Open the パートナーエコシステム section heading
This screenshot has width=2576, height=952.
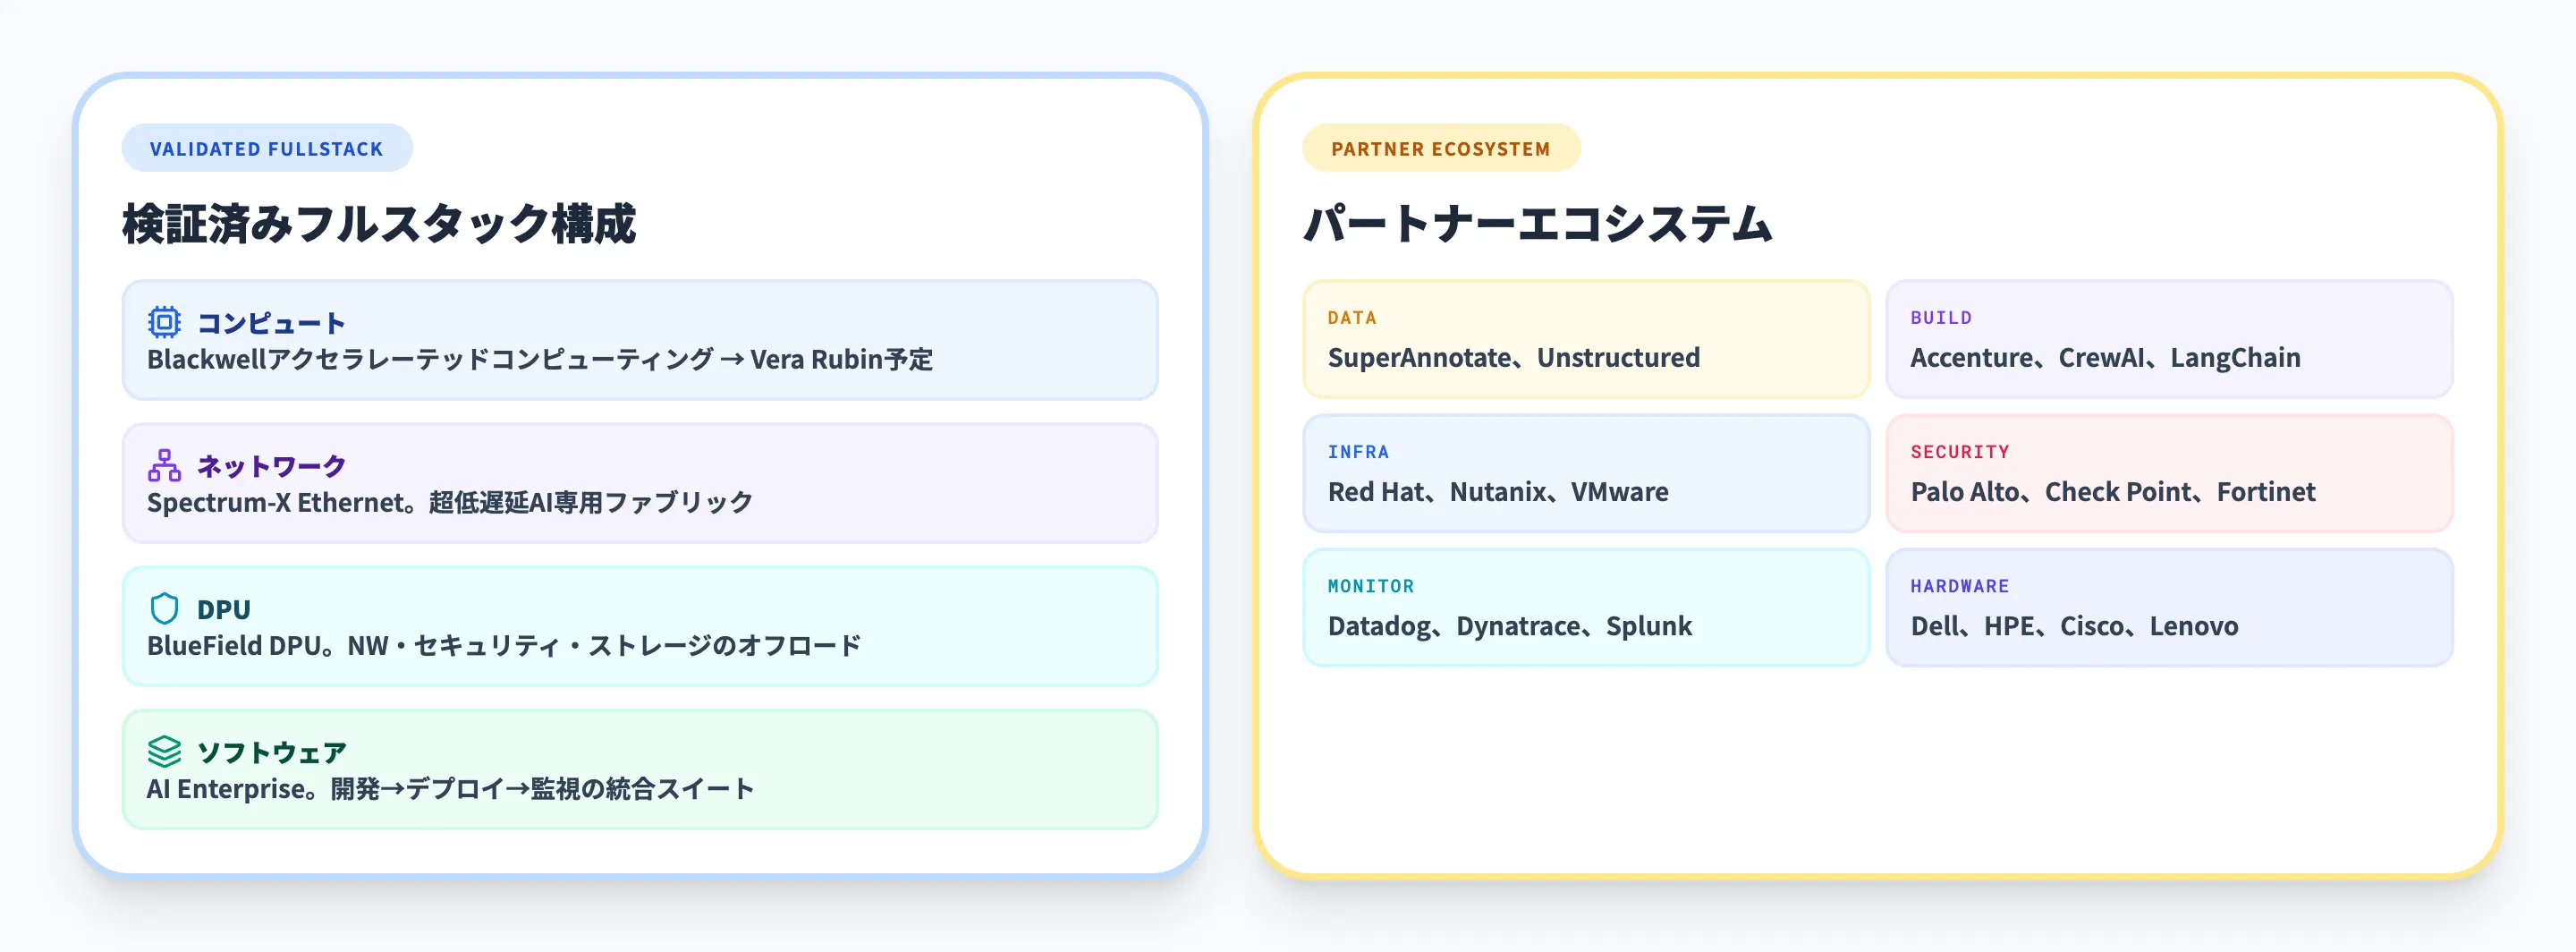[x=1537, y=222]
